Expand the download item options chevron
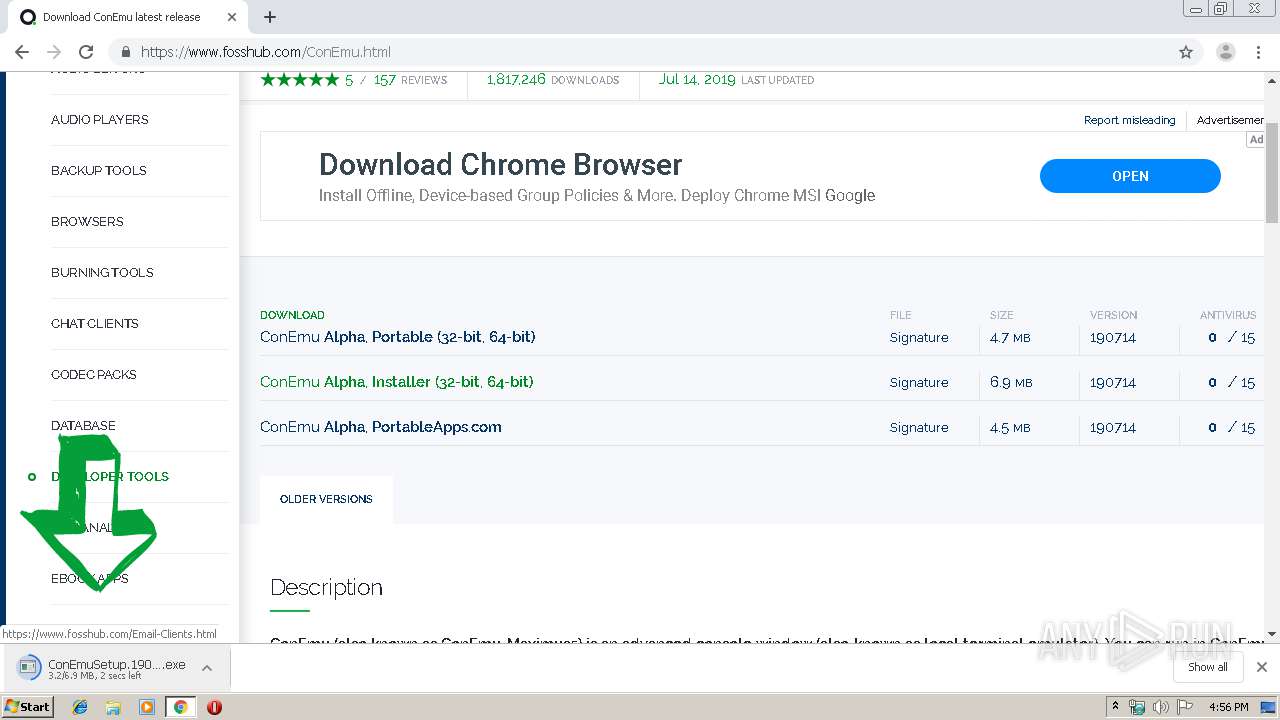Screen dimensions: 1280x720 207,668
